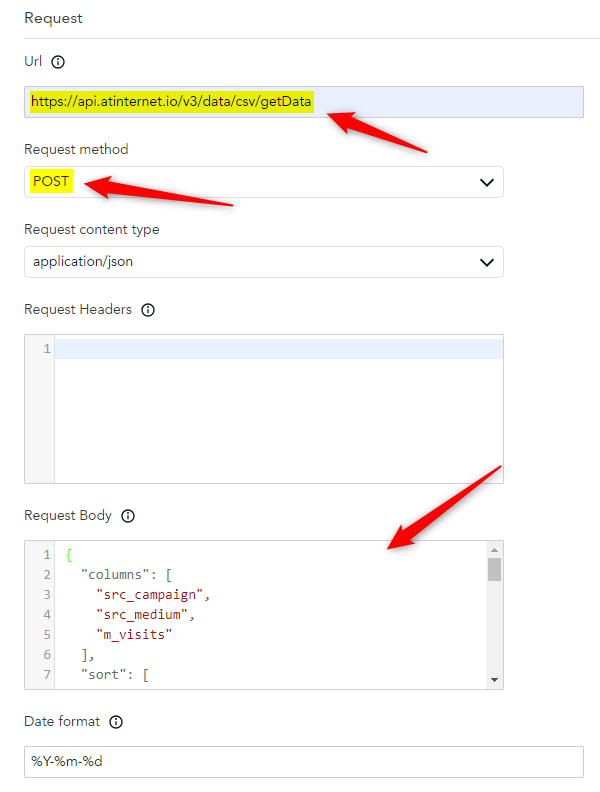Image resolution: width=600 pixels, height=792 pixels.
Task: Click the "src_medium" line in Request Body
Action: tap(146, 614)
